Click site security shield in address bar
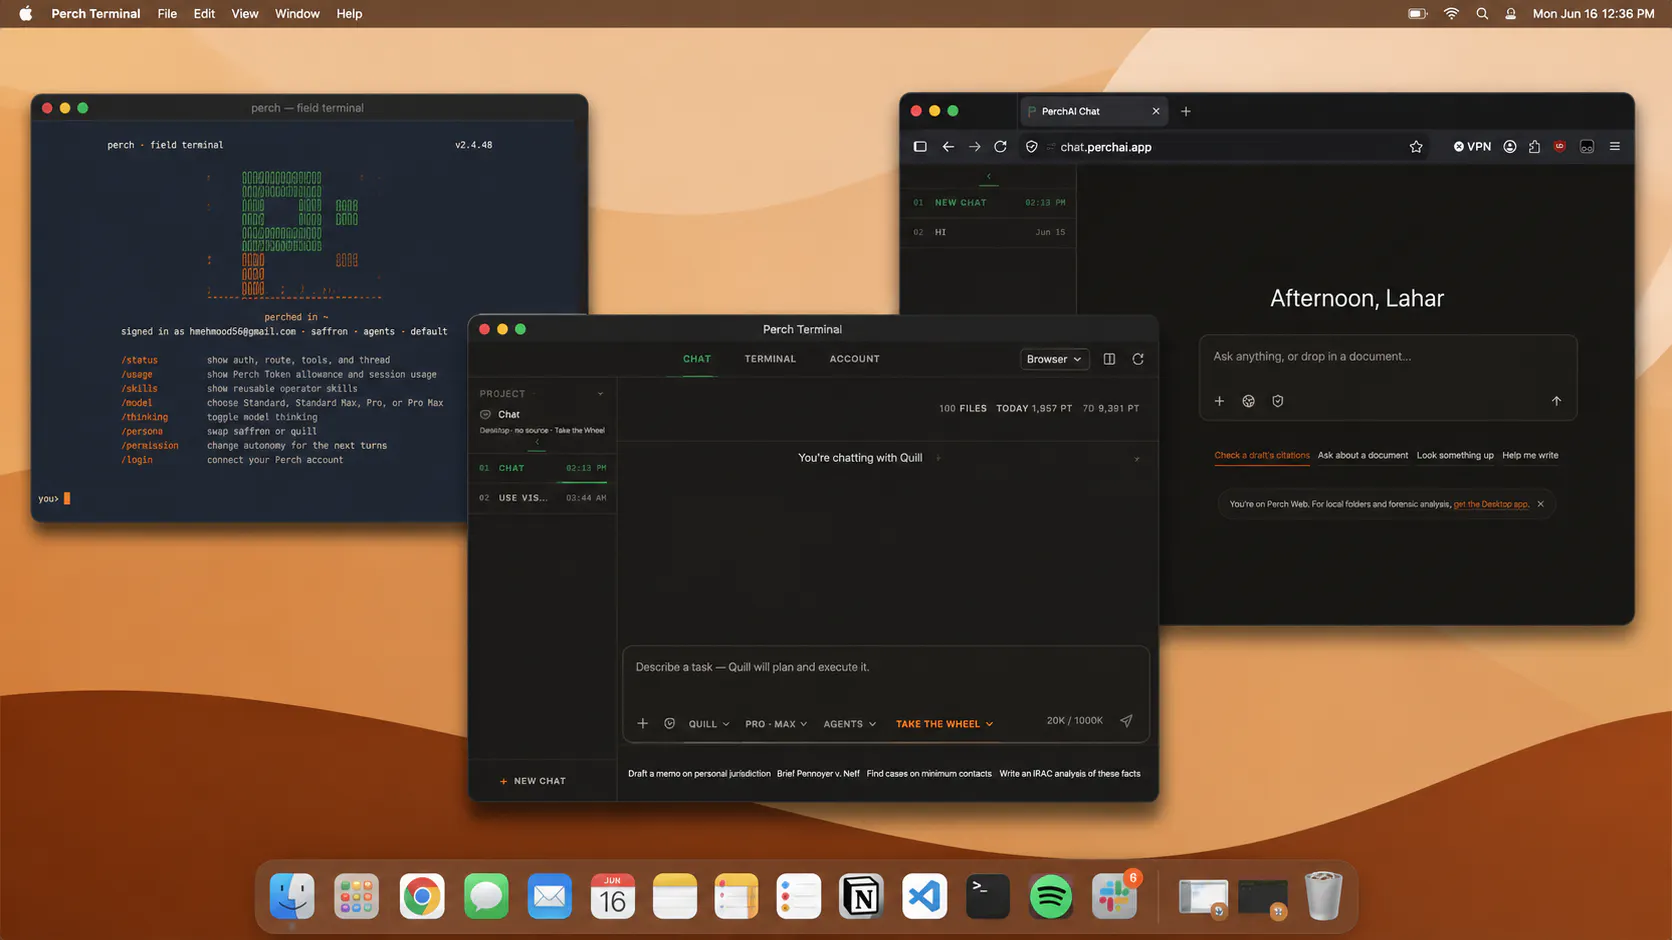This screenshot has height=940, width=1672. [x=1032, y=147]
